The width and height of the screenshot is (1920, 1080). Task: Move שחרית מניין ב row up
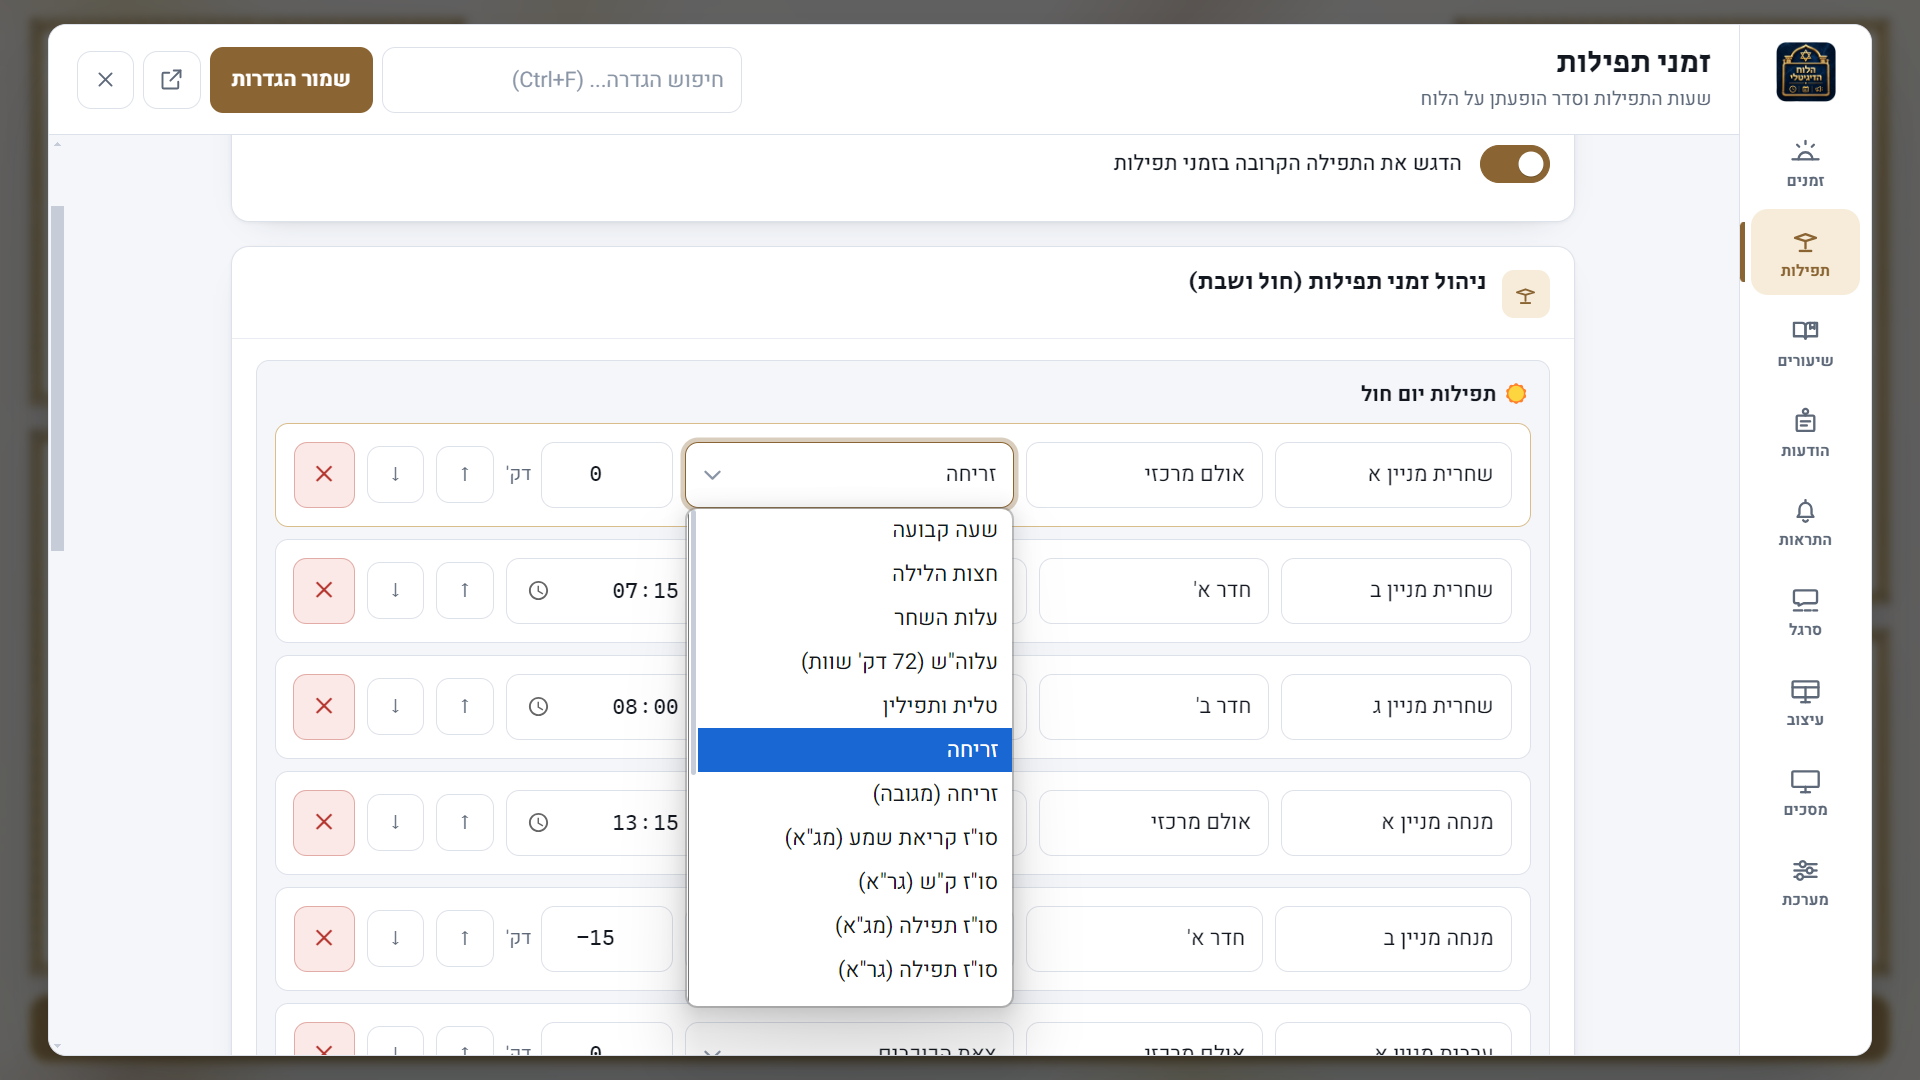pos(465,590)
